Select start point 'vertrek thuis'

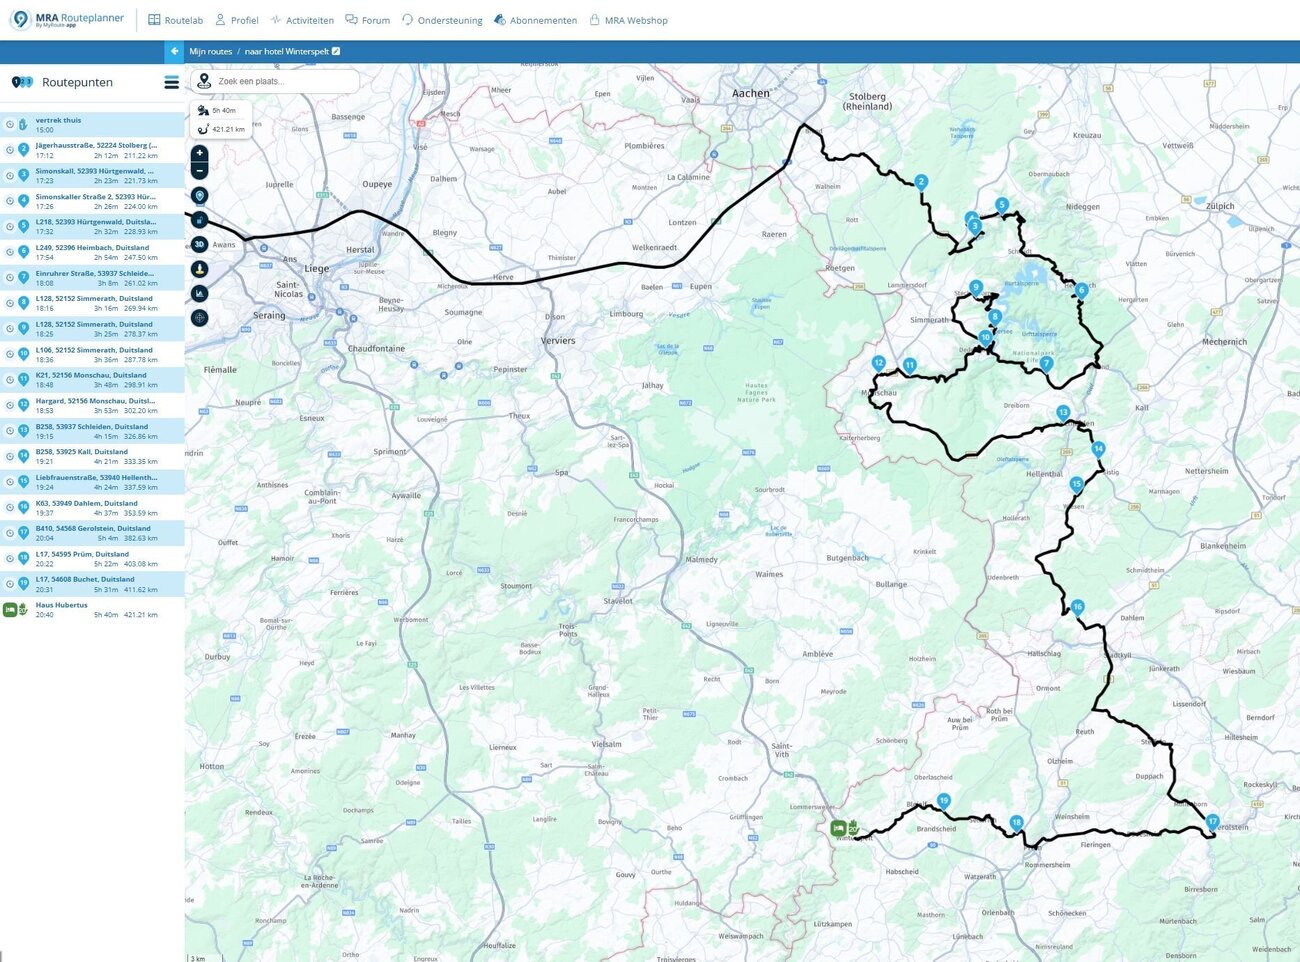coord(92,124)
